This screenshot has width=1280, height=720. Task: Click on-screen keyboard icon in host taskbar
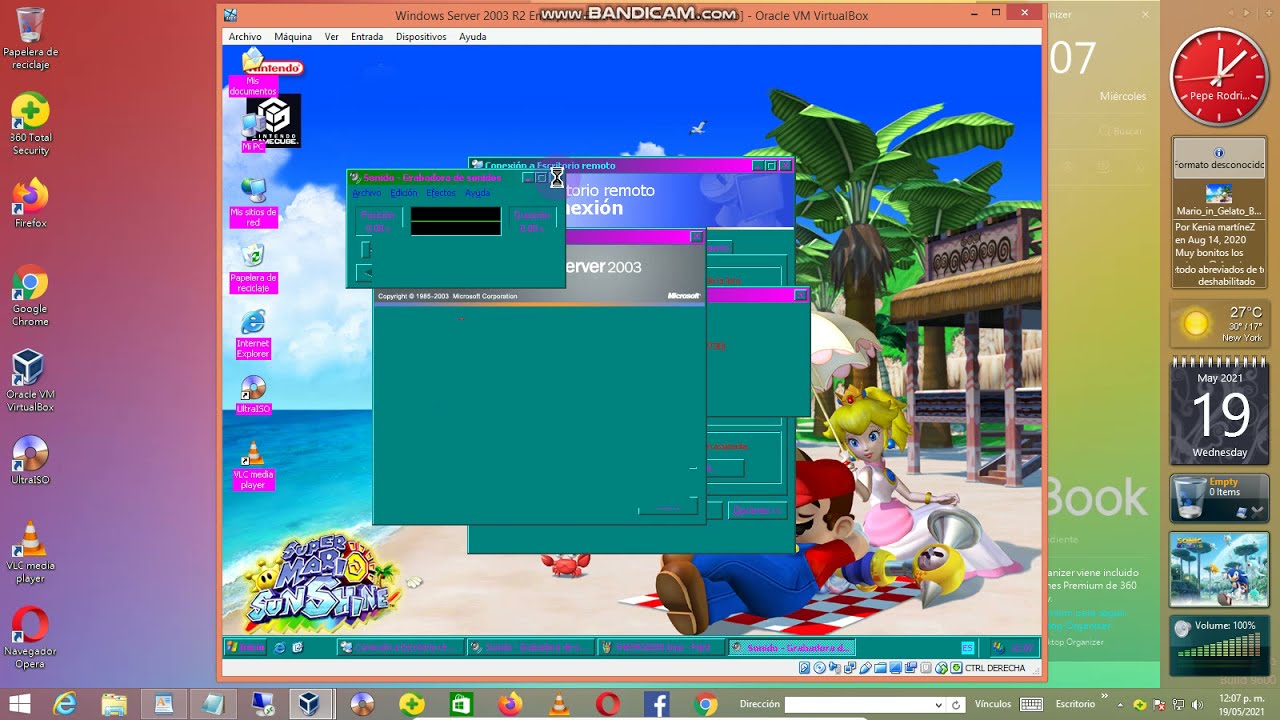click(x=1031, y=704)
